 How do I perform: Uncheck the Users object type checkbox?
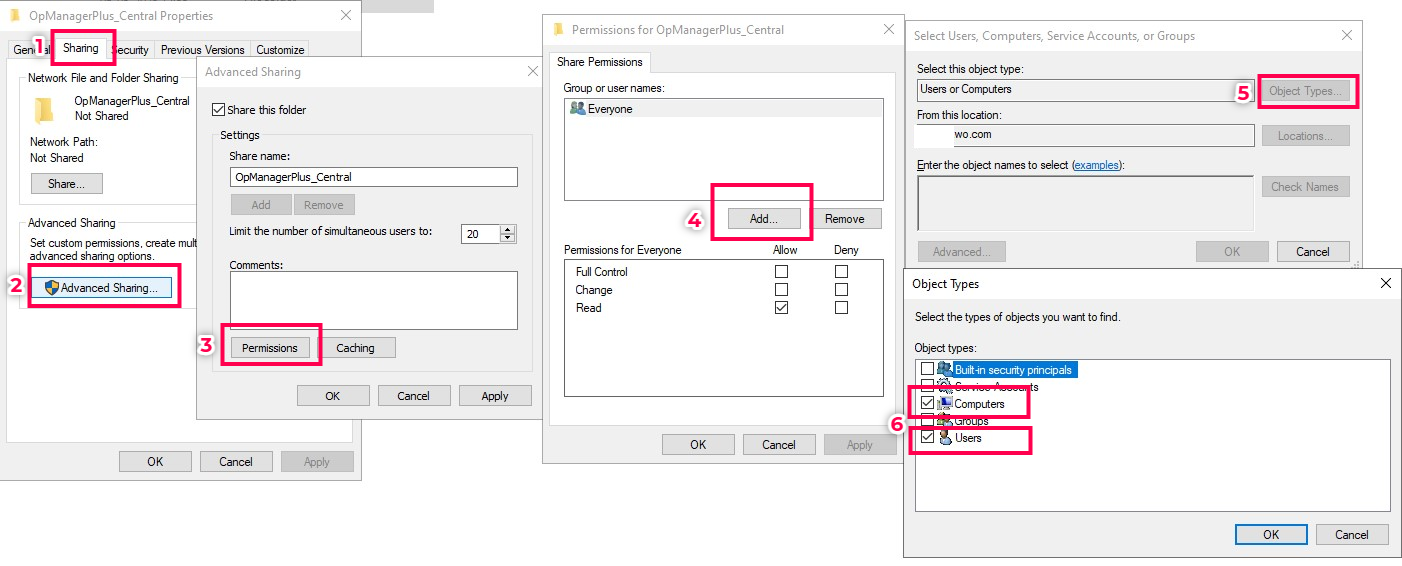point(927,437)
